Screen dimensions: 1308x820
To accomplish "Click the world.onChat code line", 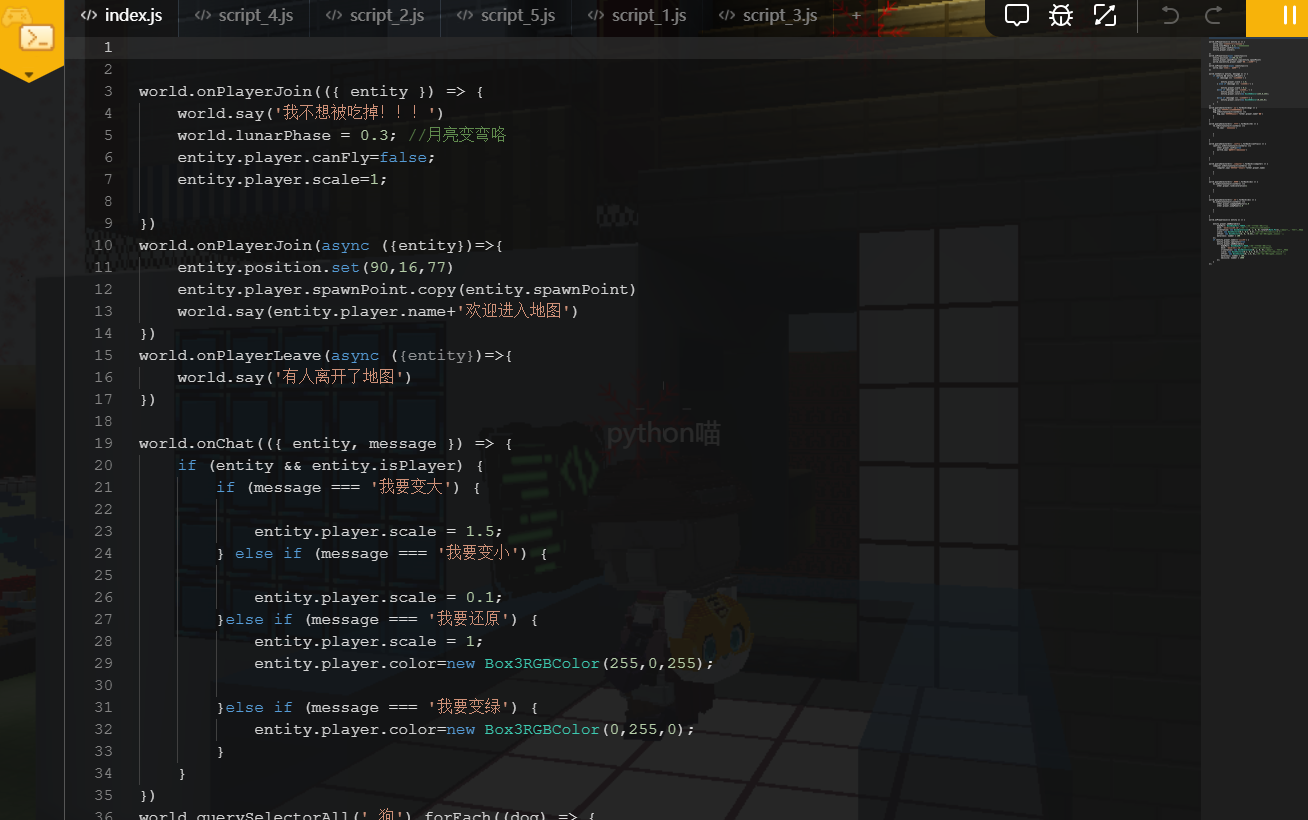I will (x=326, y=443).
